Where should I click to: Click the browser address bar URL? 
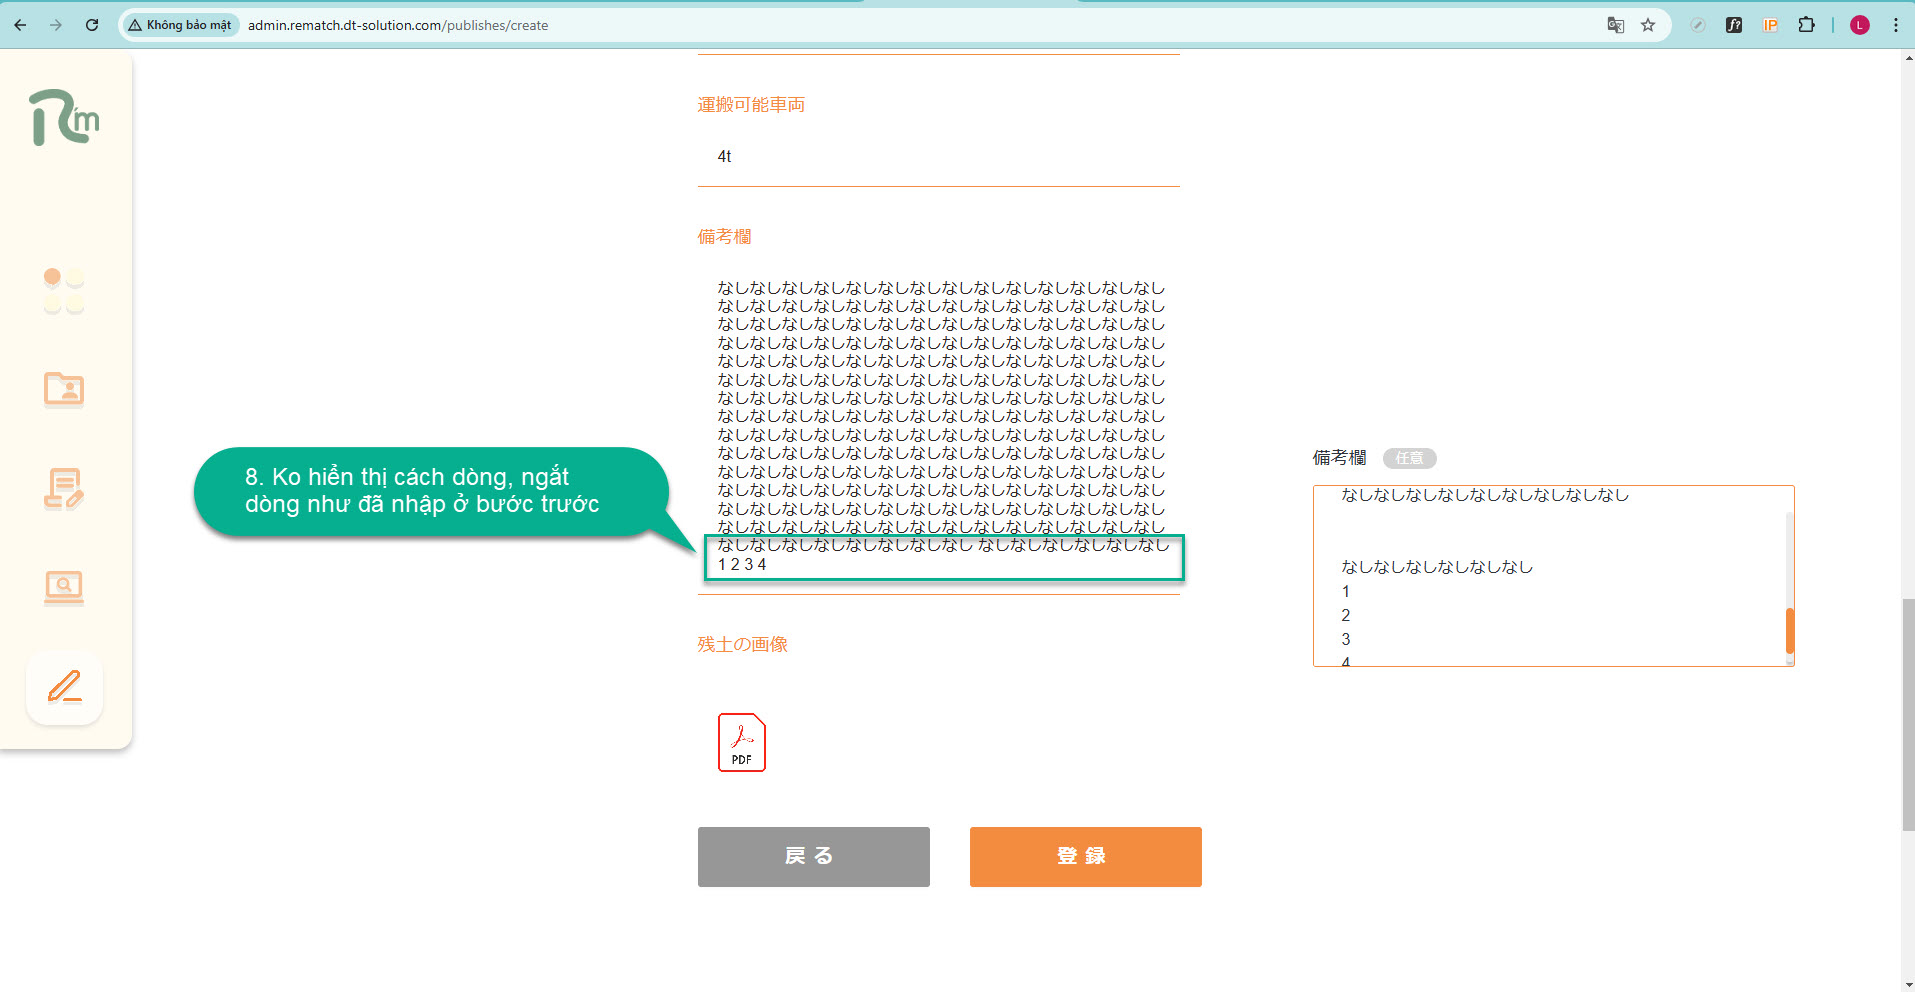398,25
